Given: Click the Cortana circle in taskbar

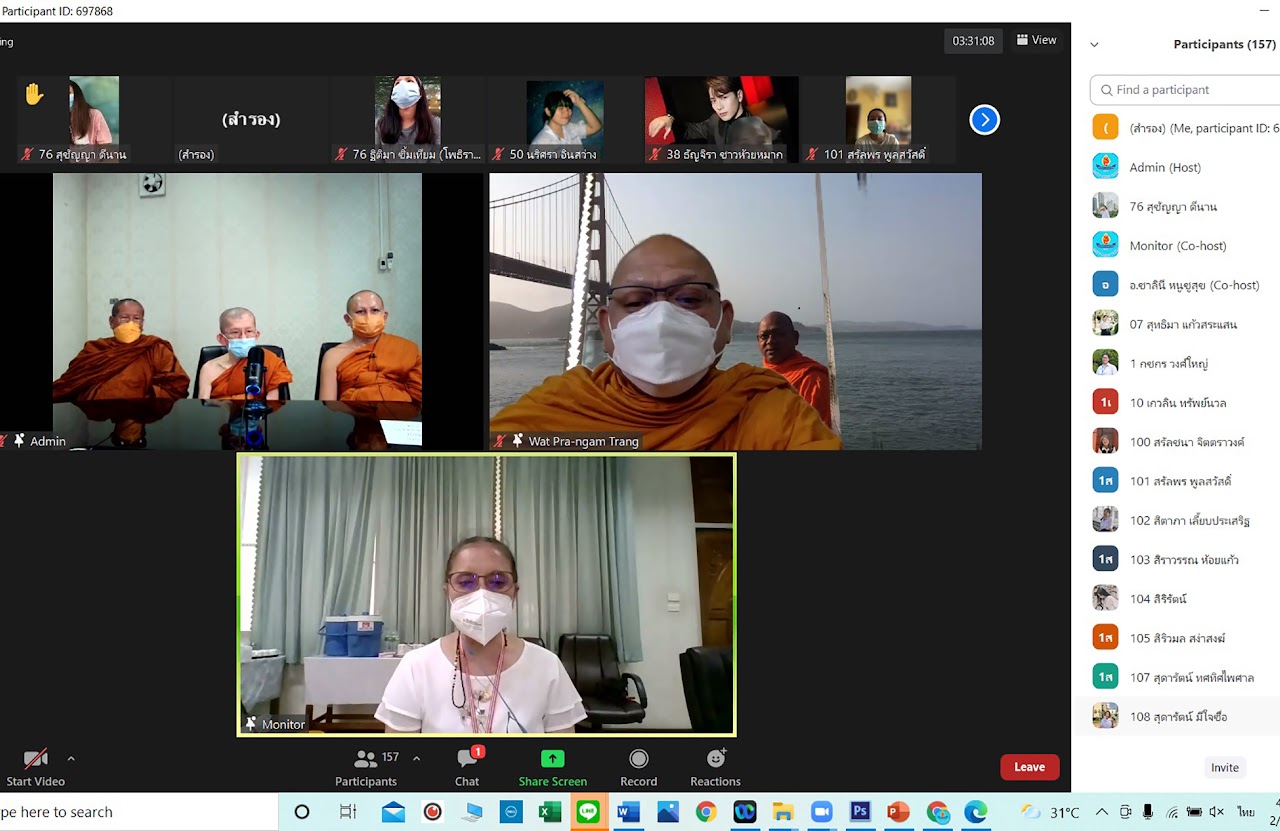Looking at the screenshot, I should pyautogui.click(x=302, y=812).
